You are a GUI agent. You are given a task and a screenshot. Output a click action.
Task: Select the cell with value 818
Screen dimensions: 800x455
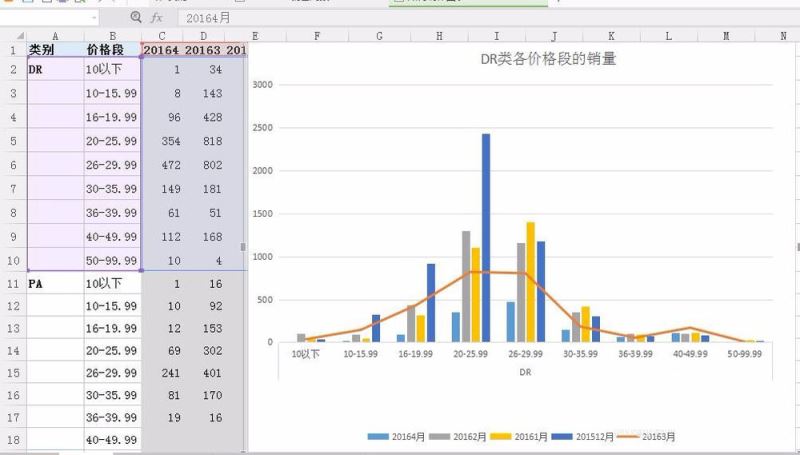[x=209, y=141]
